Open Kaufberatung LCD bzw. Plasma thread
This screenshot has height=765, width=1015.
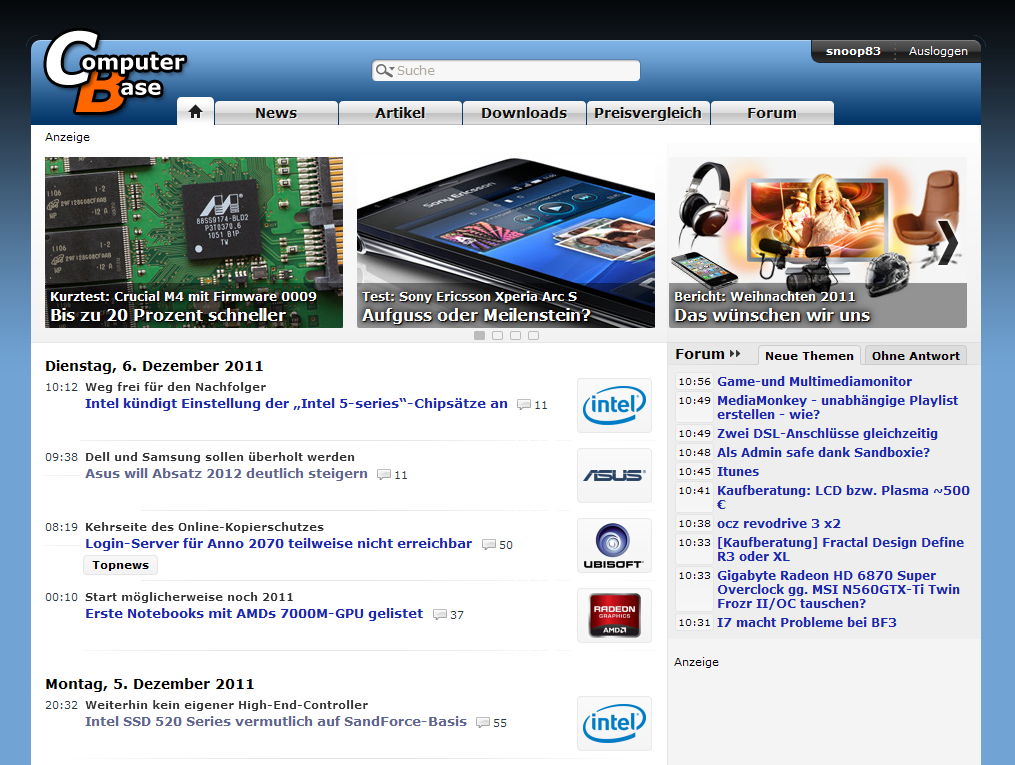(x=843, y=497)
